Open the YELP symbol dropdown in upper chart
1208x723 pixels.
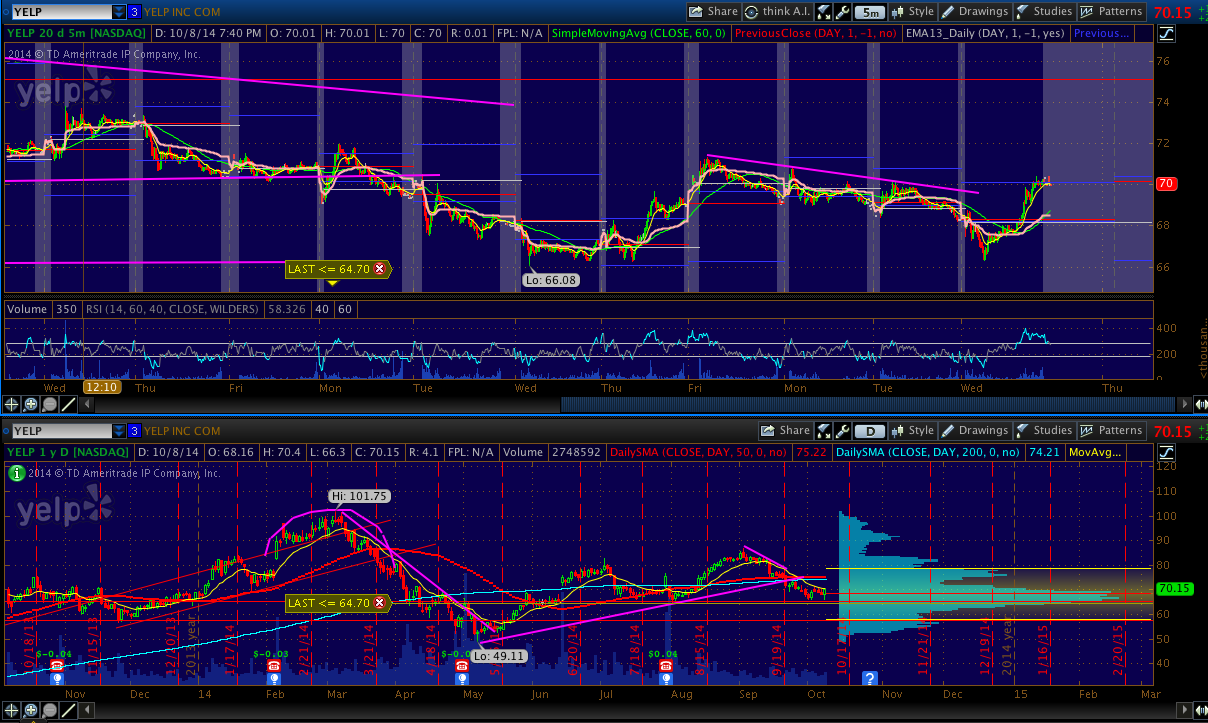pyautogui.click(x=119, y=12)
